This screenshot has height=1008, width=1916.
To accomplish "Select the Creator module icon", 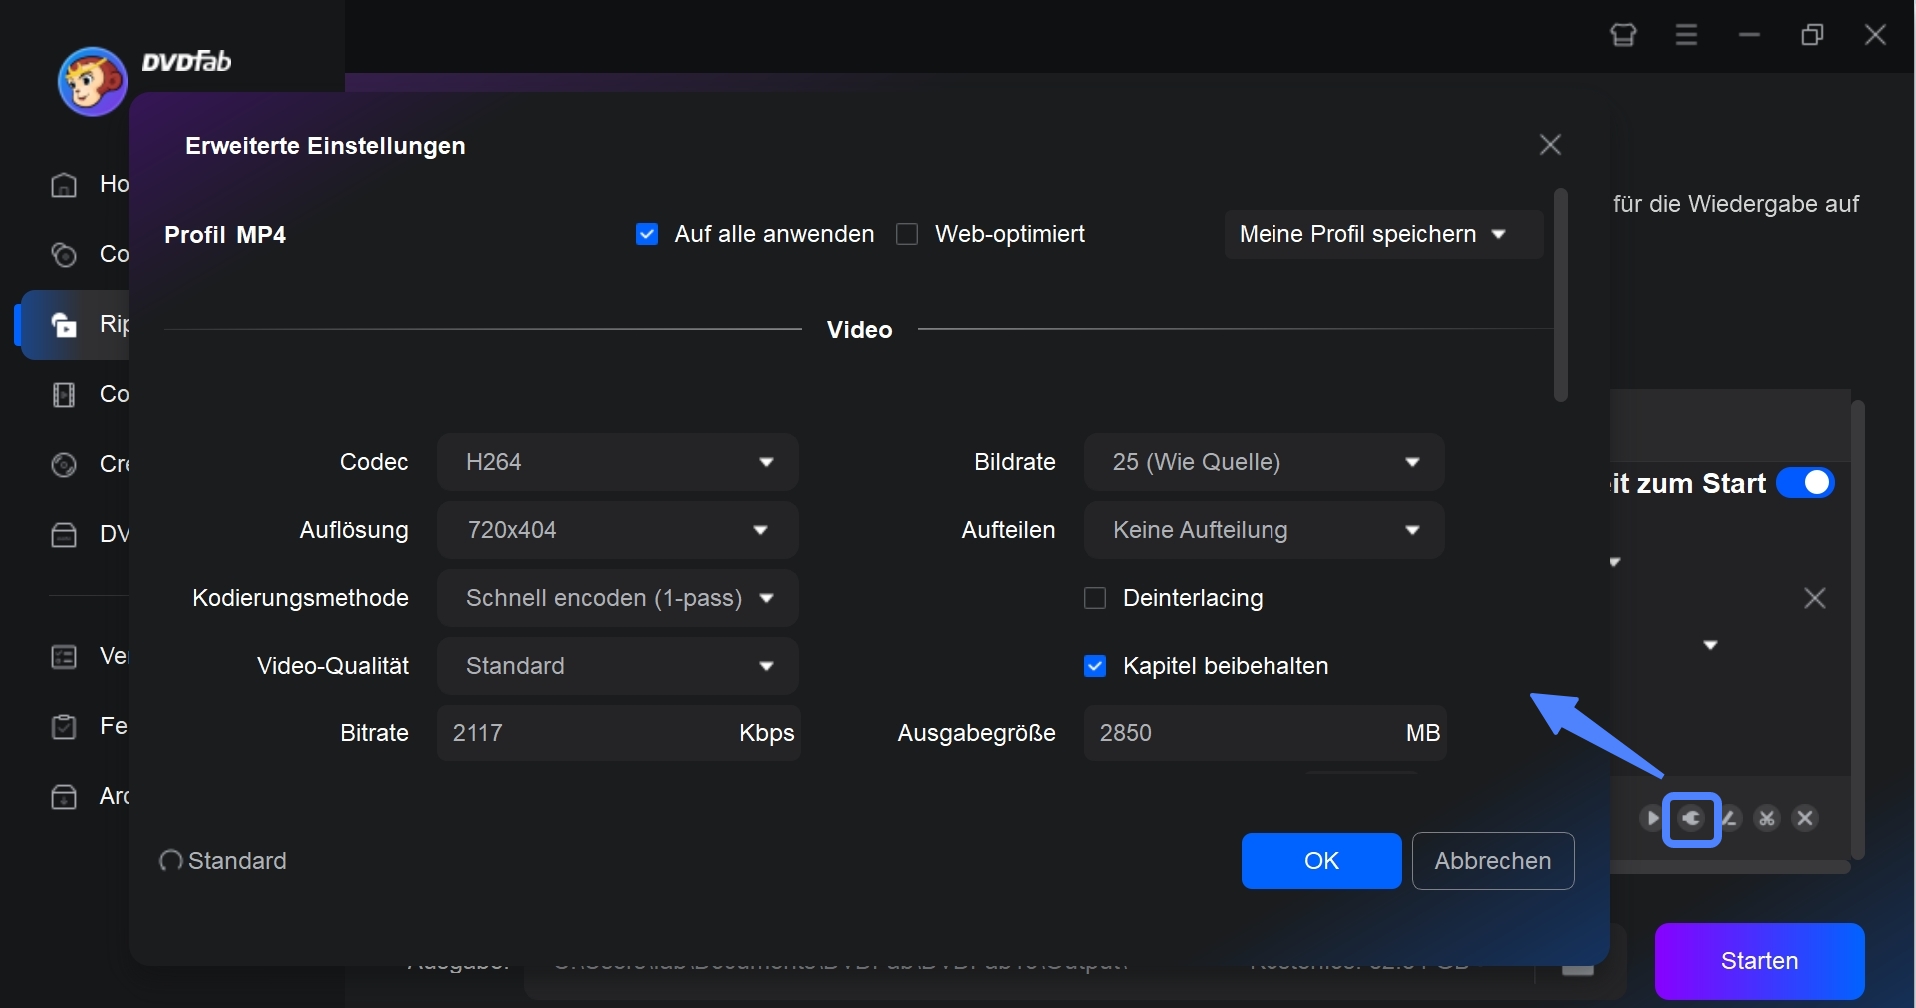I will click(x=63, y=464).
